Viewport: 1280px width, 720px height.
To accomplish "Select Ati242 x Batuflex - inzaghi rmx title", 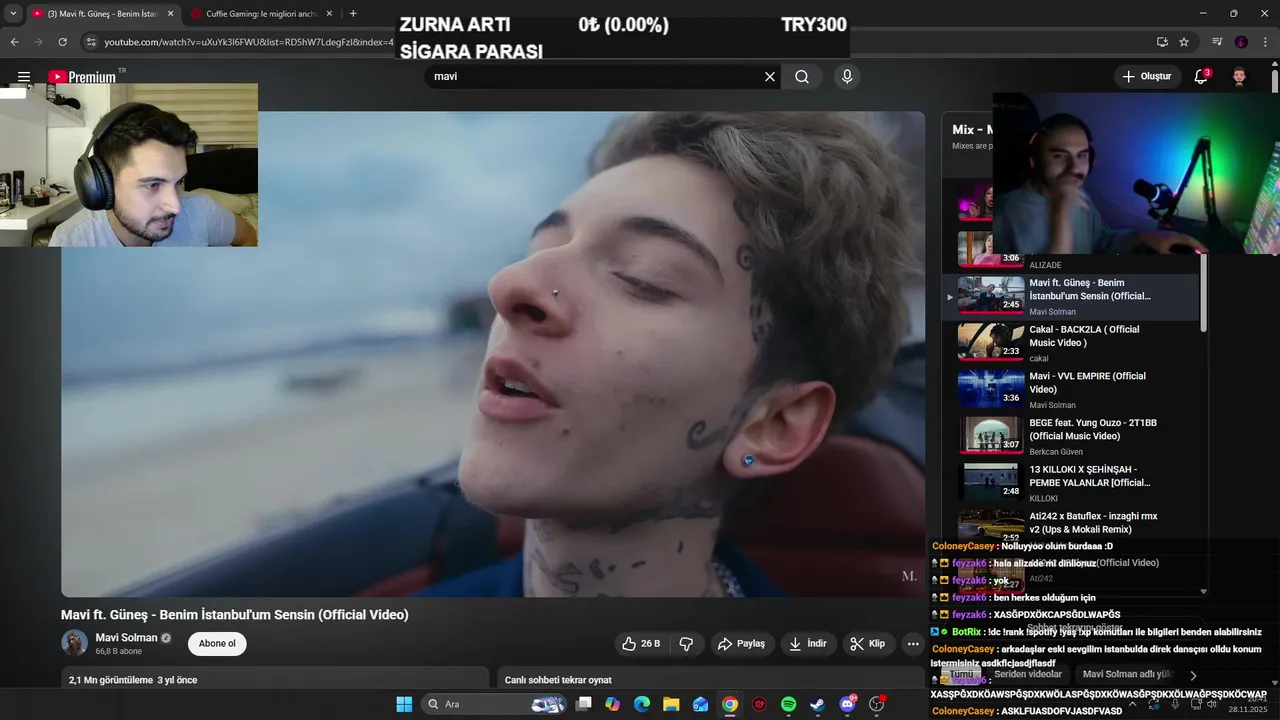I will coord(1093,522).
